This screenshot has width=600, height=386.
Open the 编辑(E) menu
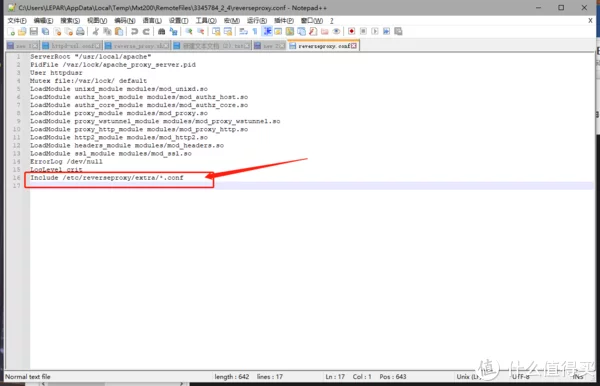pos(43,21)
